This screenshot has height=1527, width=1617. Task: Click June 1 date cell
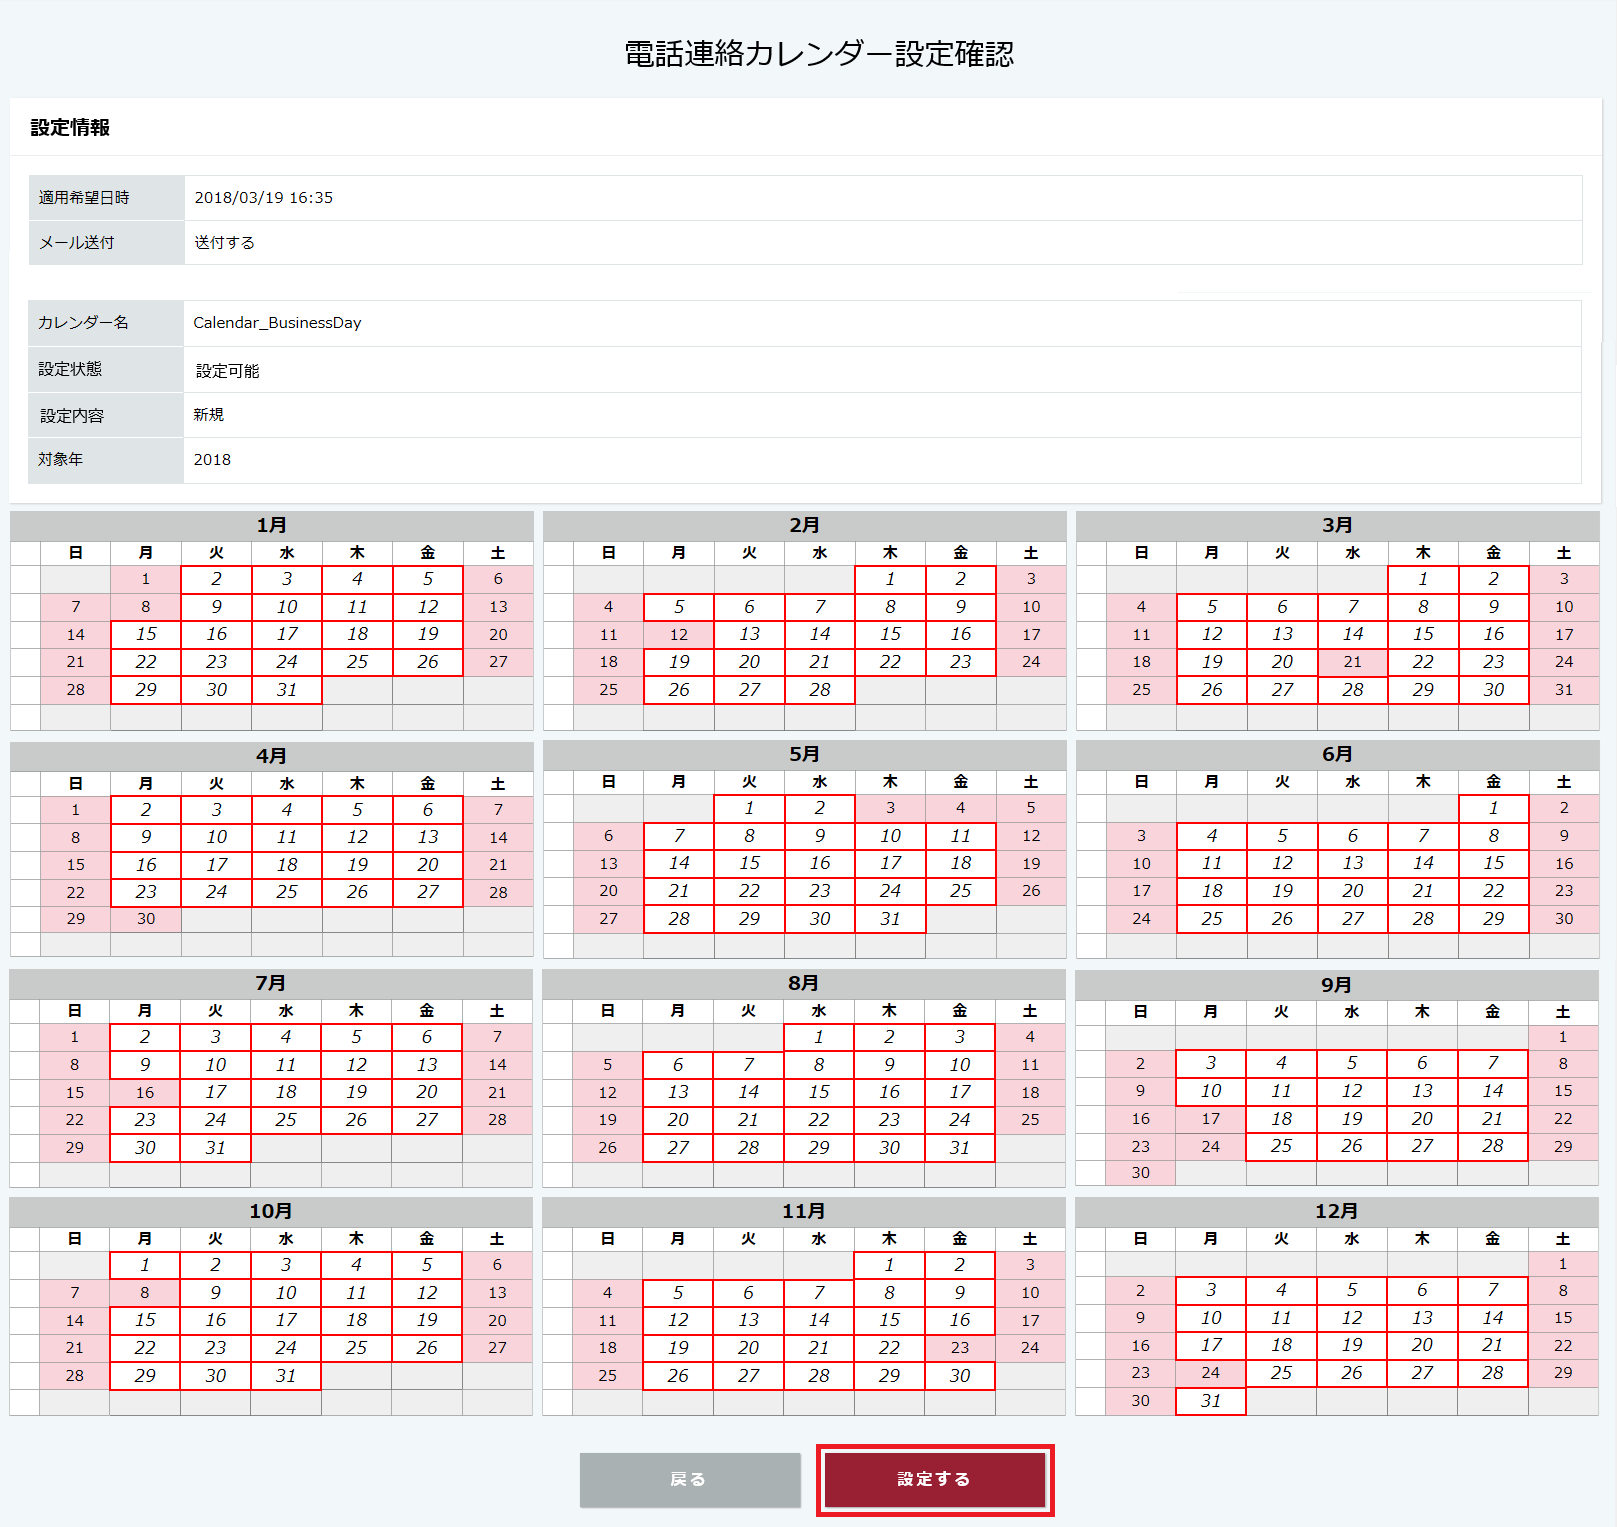[x=1494, y=808]
